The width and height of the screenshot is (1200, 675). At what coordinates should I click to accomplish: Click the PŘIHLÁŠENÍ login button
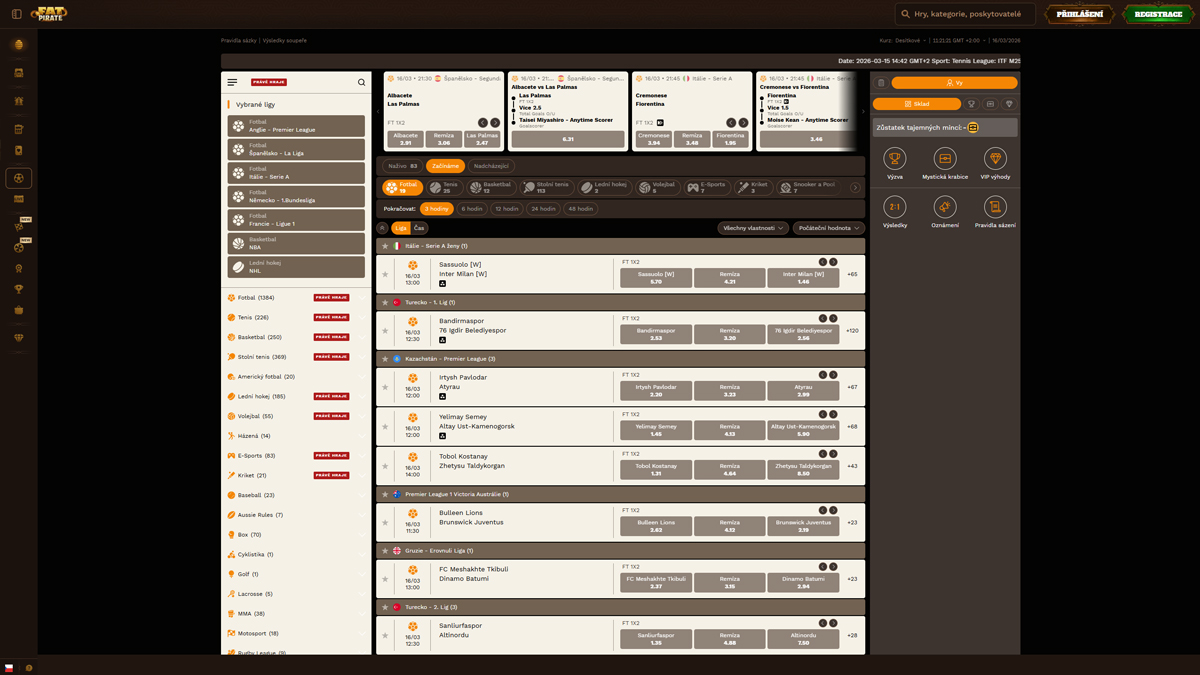1080,14
